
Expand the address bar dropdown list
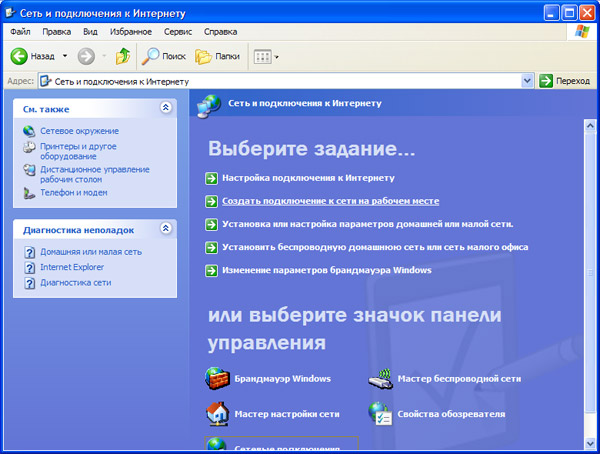[x=527, y=81]
